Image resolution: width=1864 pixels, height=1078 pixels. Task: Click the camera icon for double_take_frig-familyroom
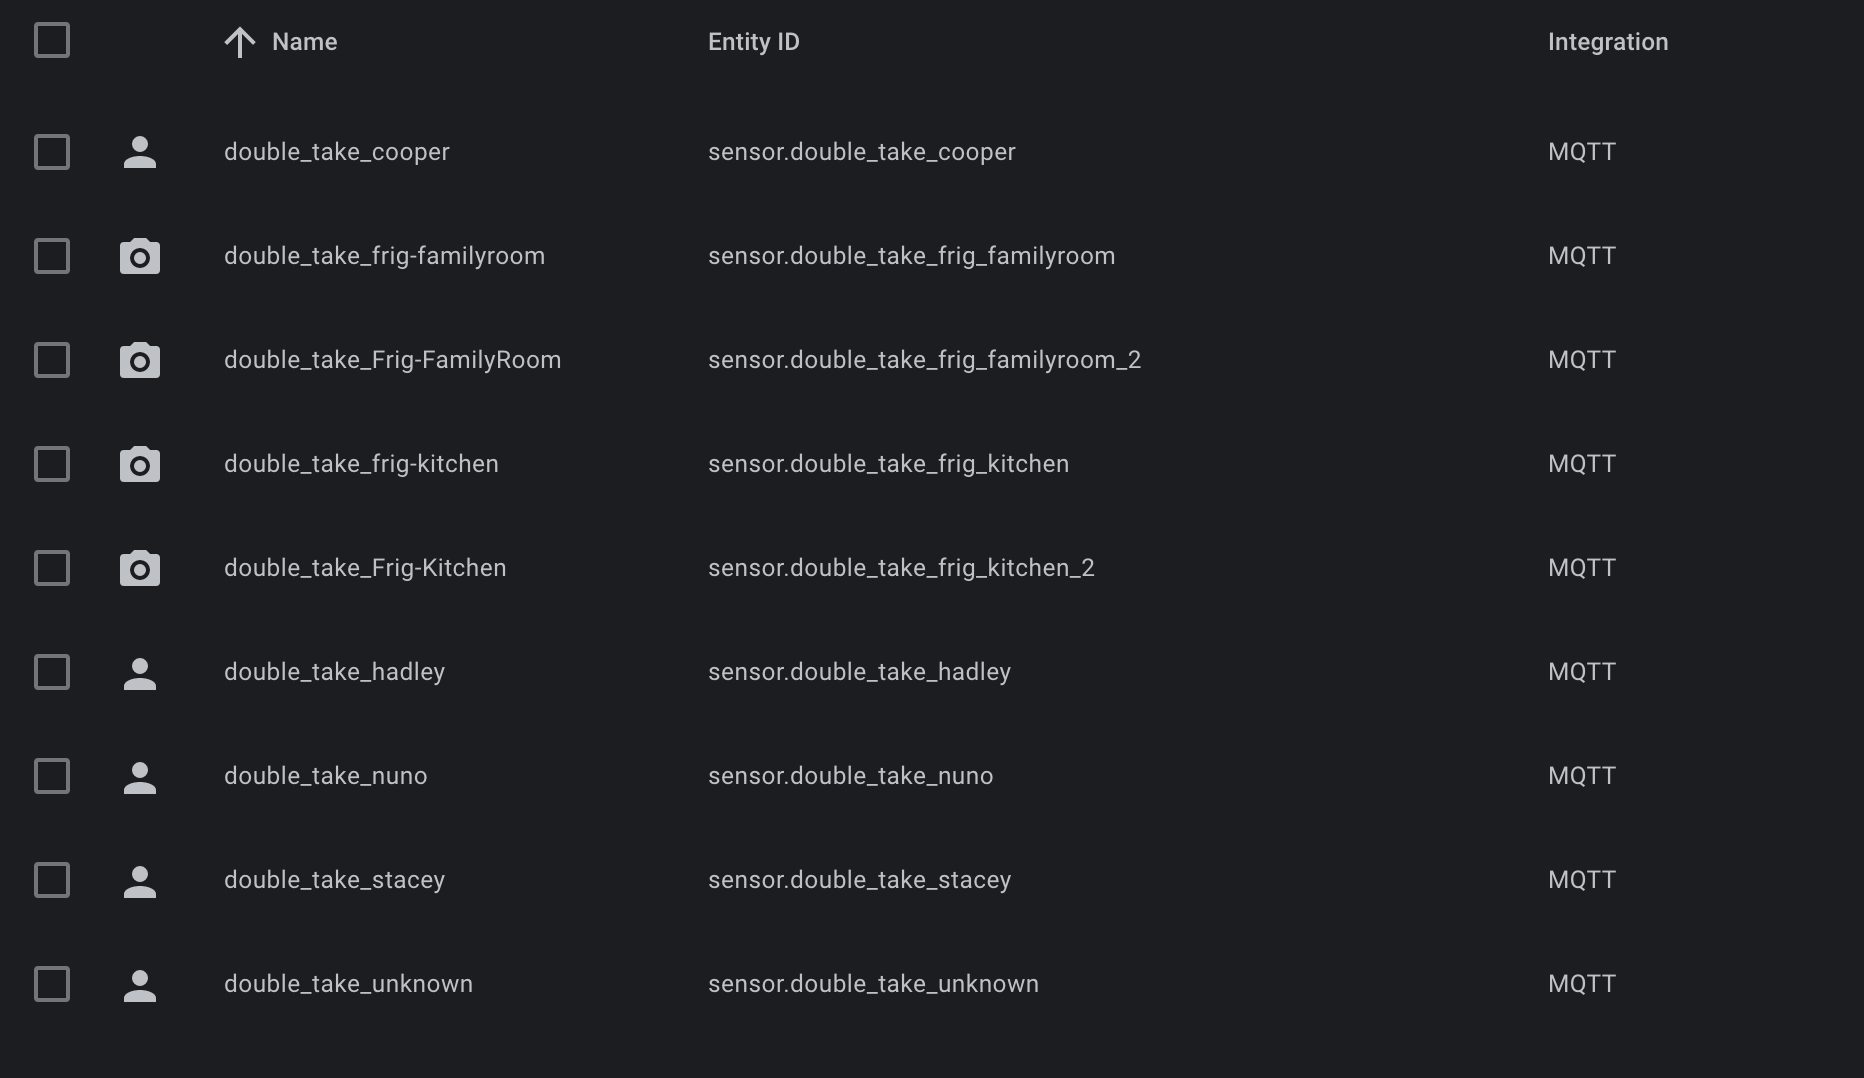(x=140, y=256)
